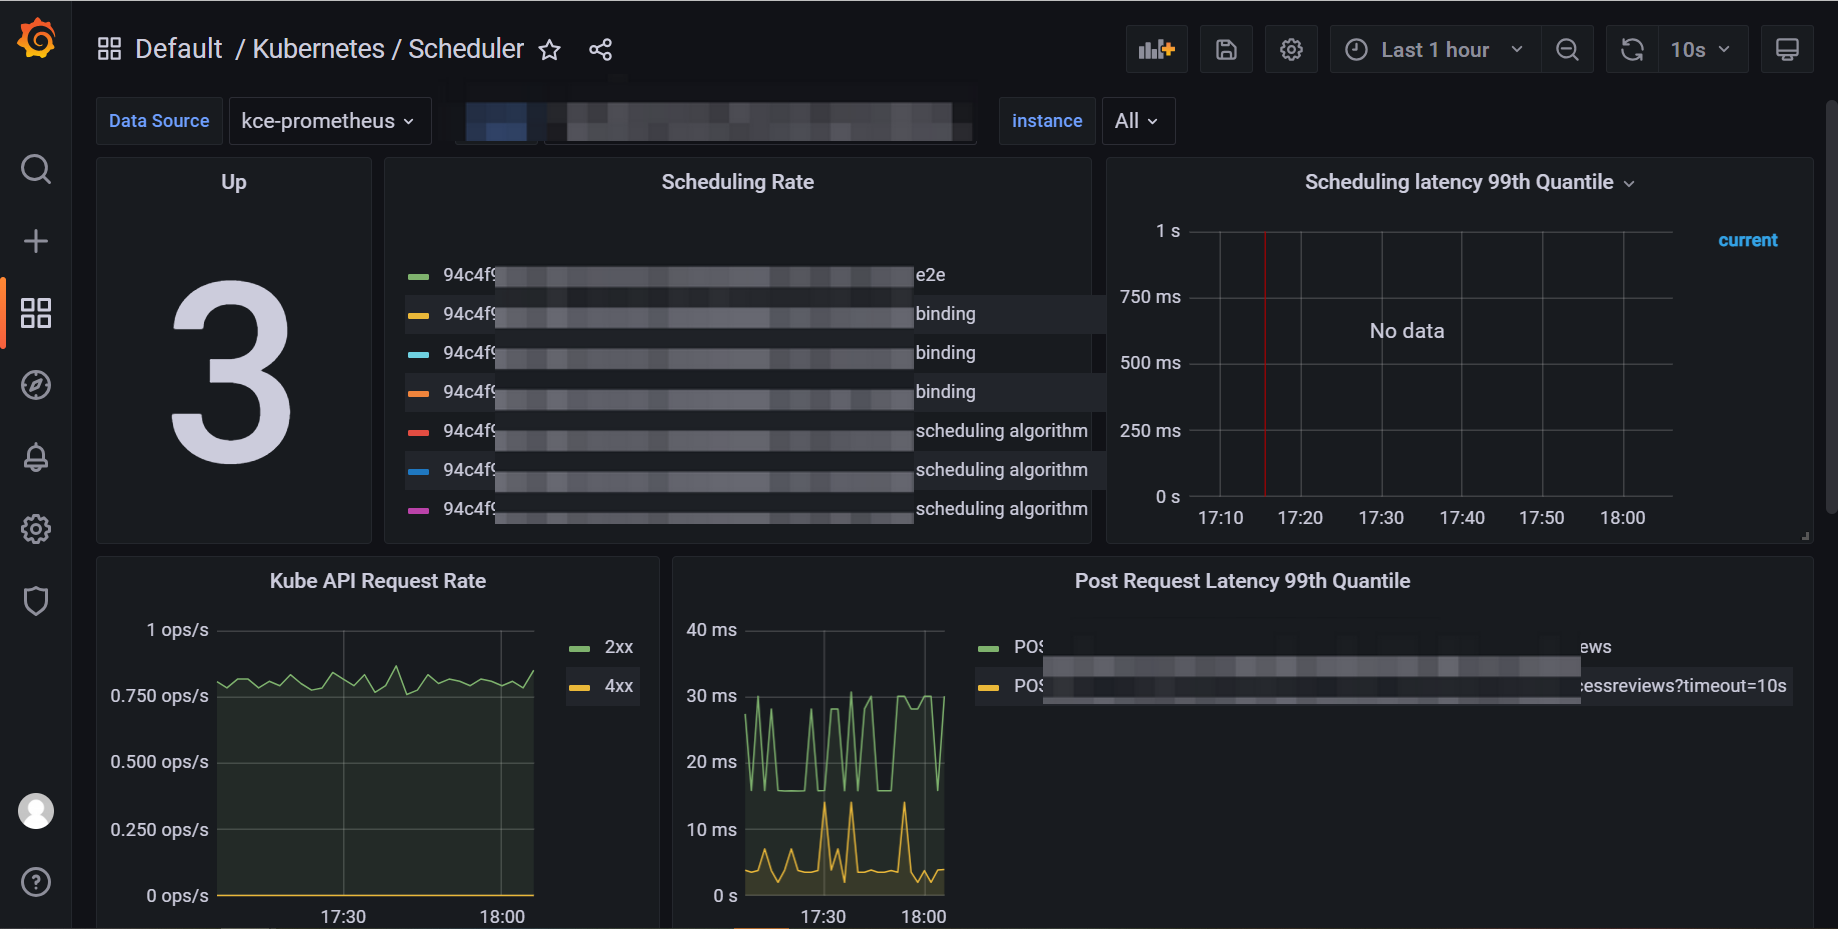Open the Alerting bell icon
The width and height of the screenshot is (1838, 929).
click(x=36, y=457)
